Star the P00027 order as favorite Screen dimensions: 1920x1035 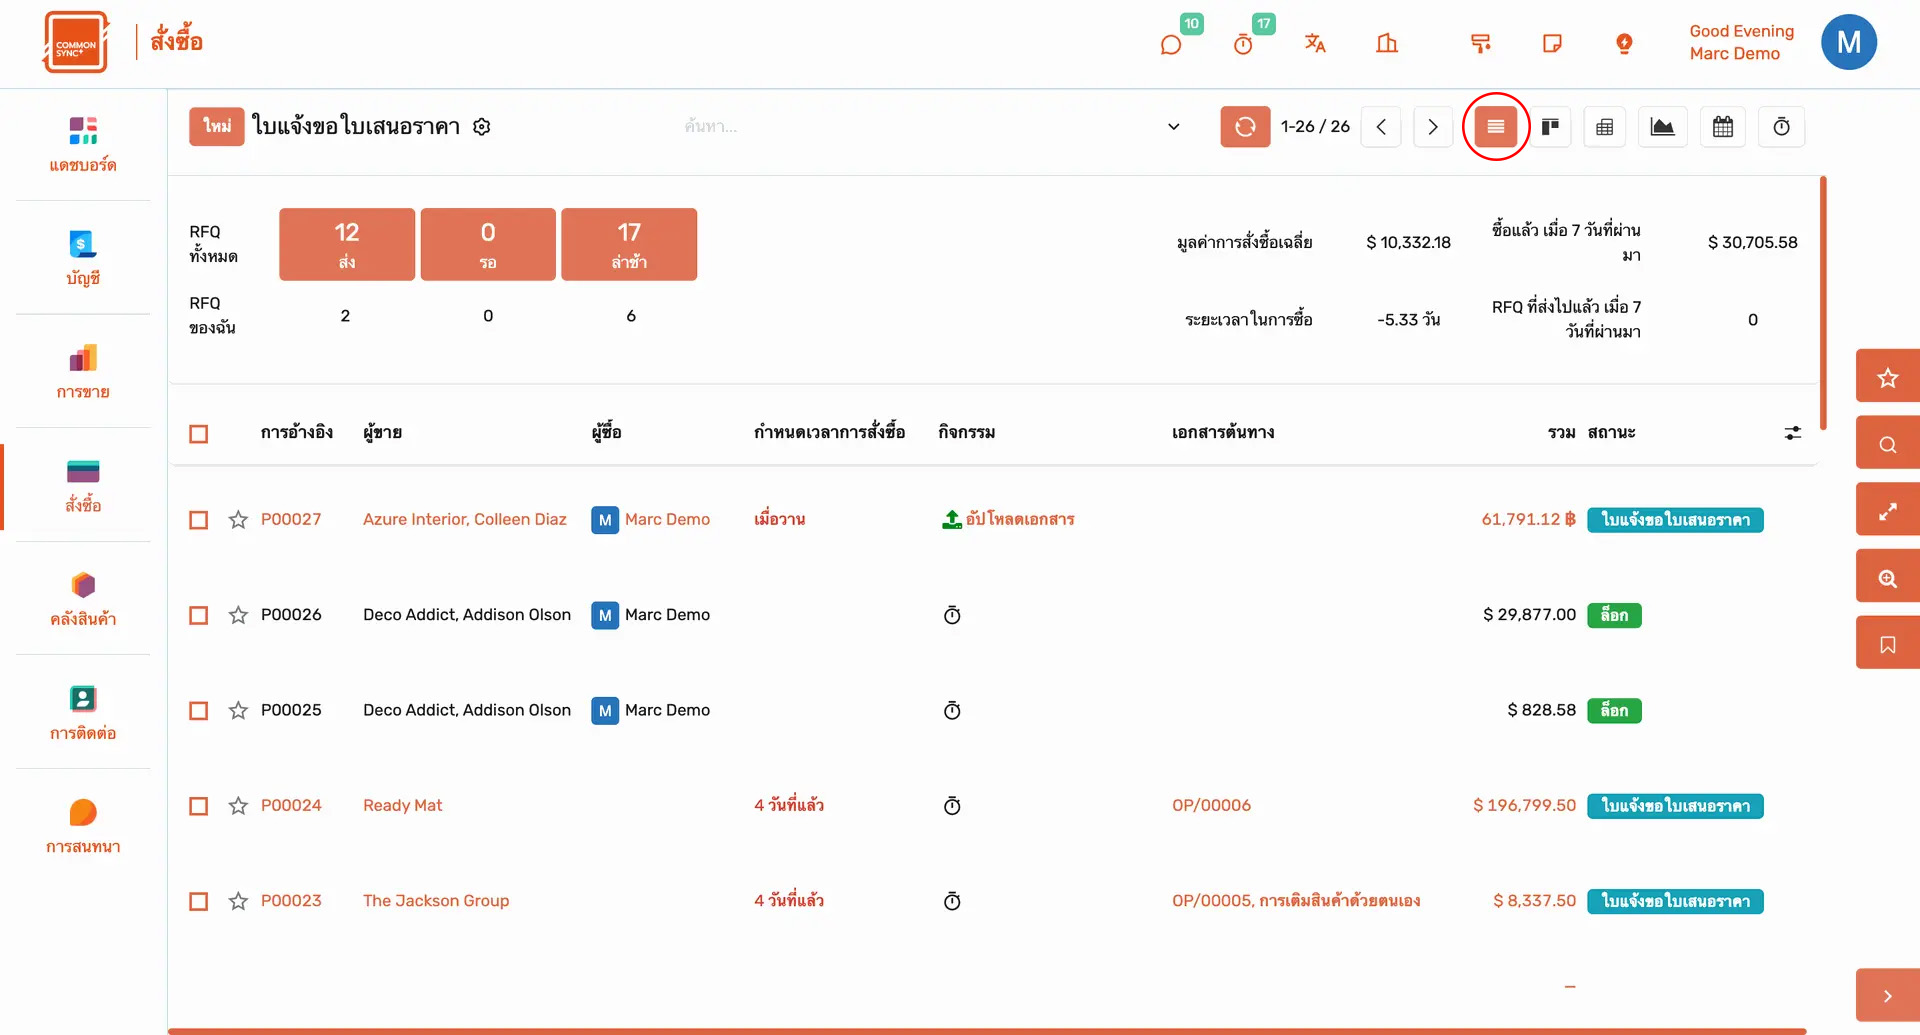click(x=238, y=520)
